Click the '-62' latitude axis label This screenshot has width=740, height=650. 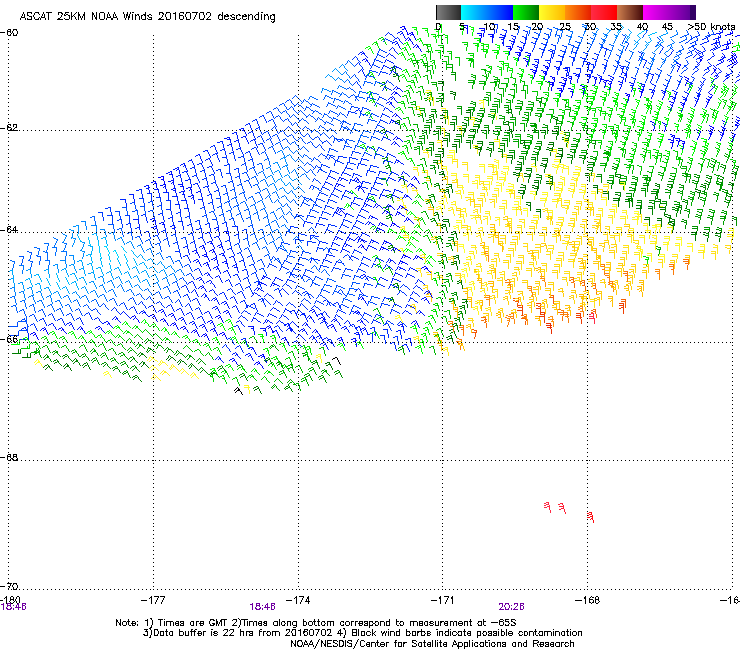(9, 127)
